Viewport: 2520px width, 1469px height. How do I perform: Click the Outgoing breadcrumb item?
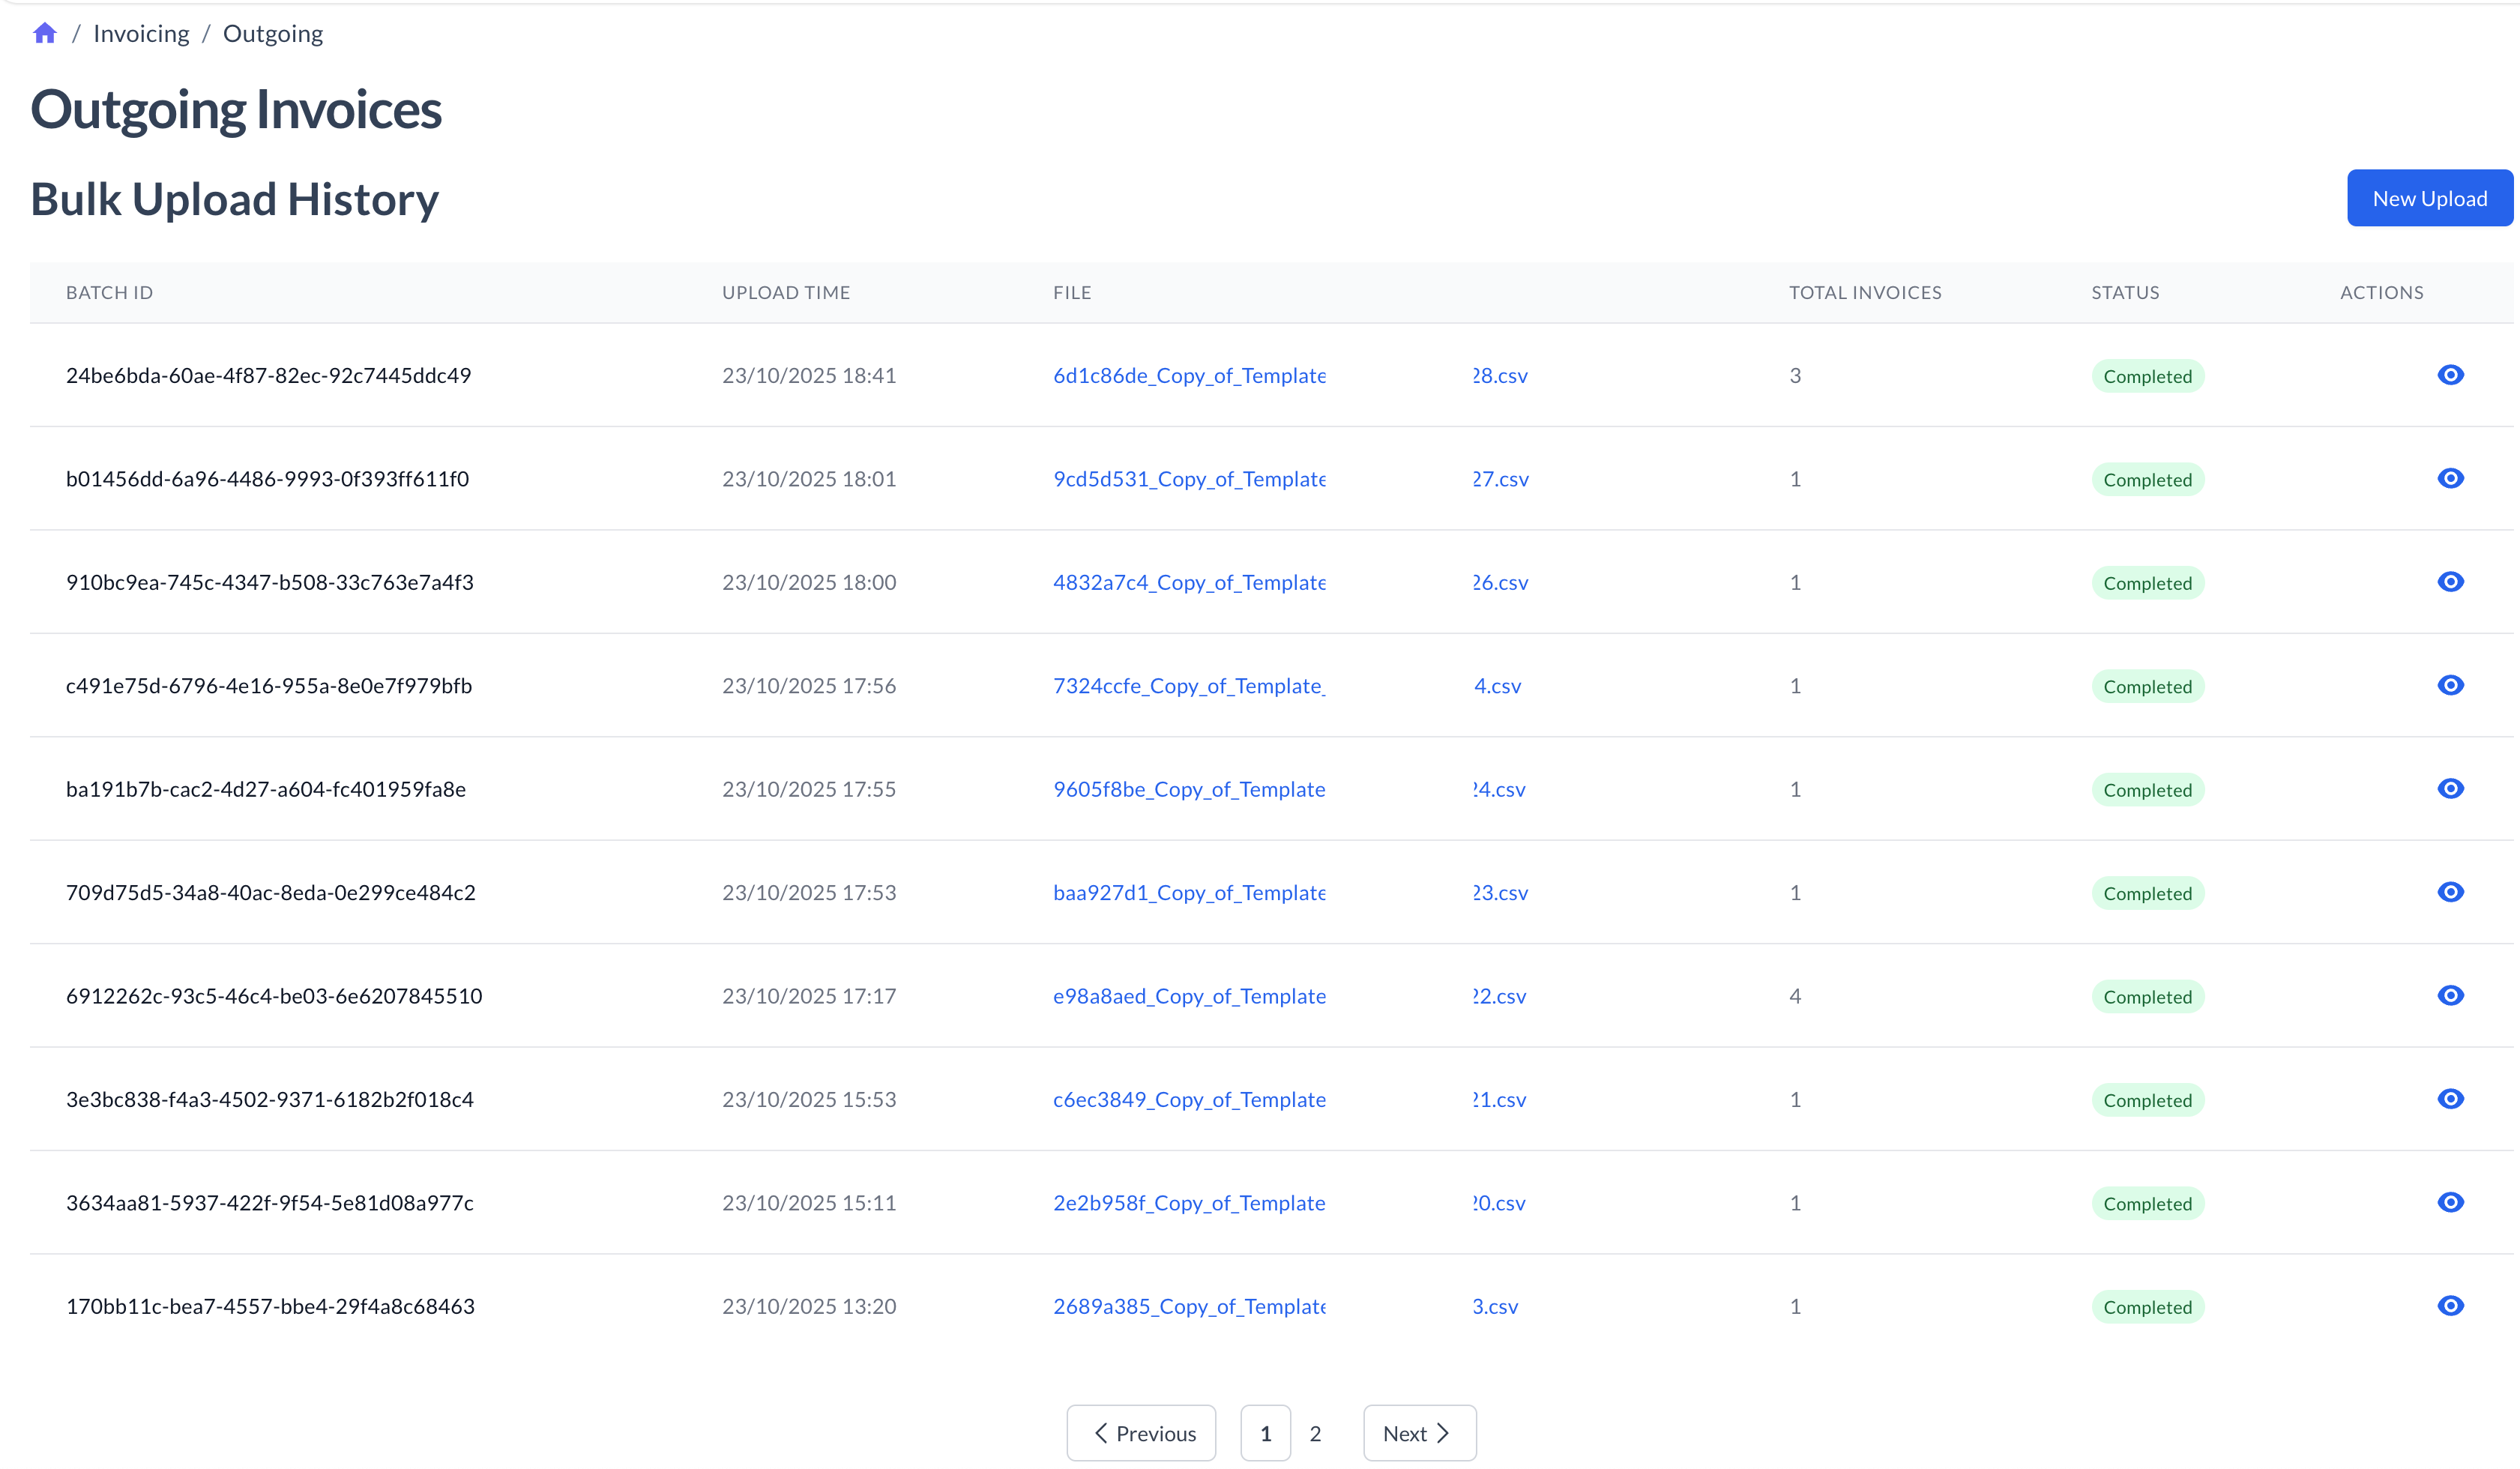tap(273, 34)
